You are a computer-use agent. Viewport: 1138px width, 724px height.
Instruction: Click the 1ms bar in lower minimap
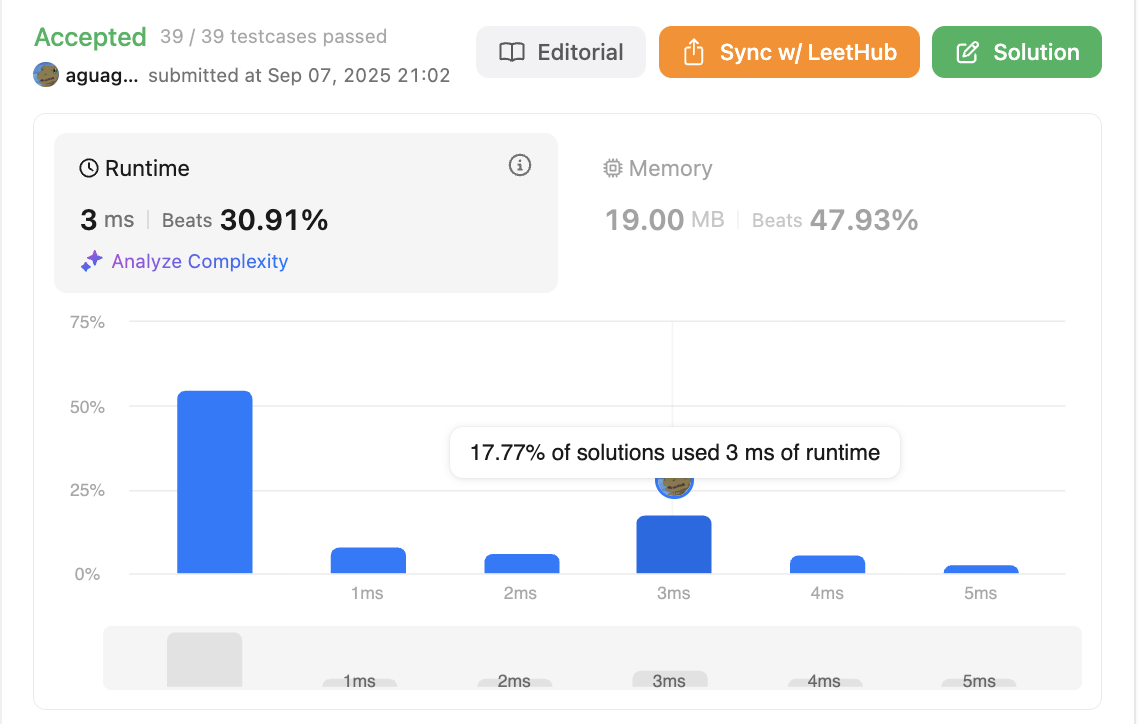[360, 683]
